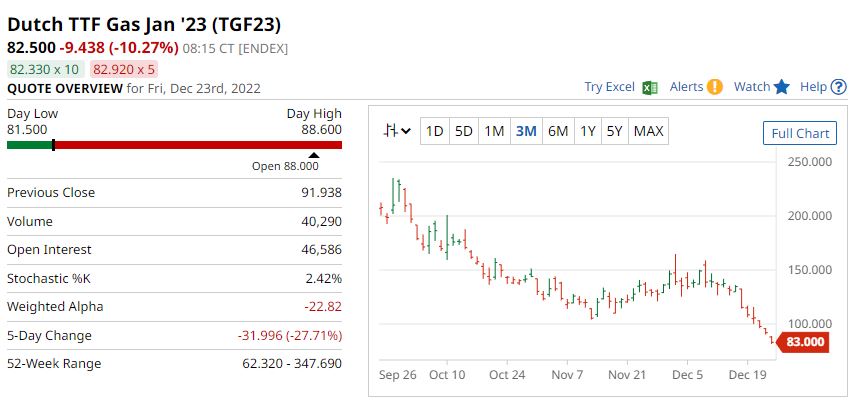Open the chart type dropdown
This screenshot has width=854, height=416.
coord(398,131)
